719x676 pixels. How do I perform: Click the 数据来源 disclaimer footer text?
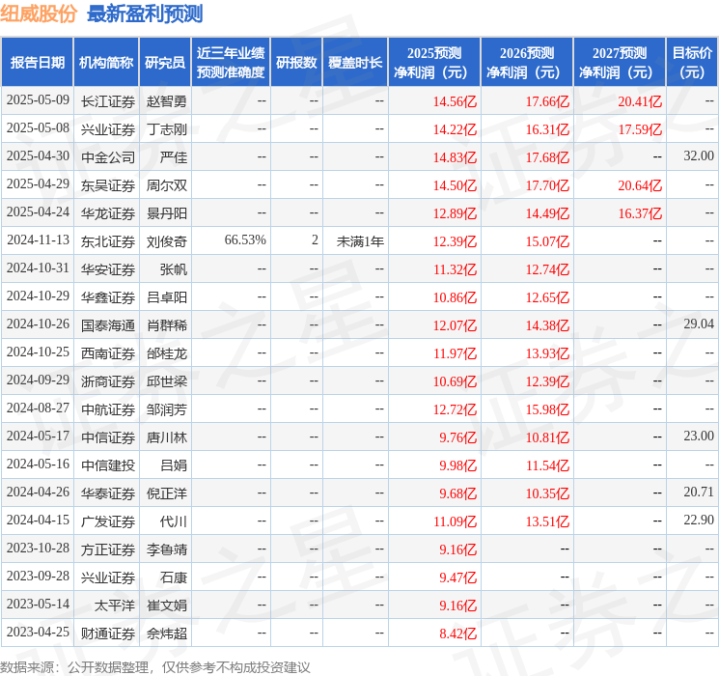pyautogui.click(x=155, y=667)
